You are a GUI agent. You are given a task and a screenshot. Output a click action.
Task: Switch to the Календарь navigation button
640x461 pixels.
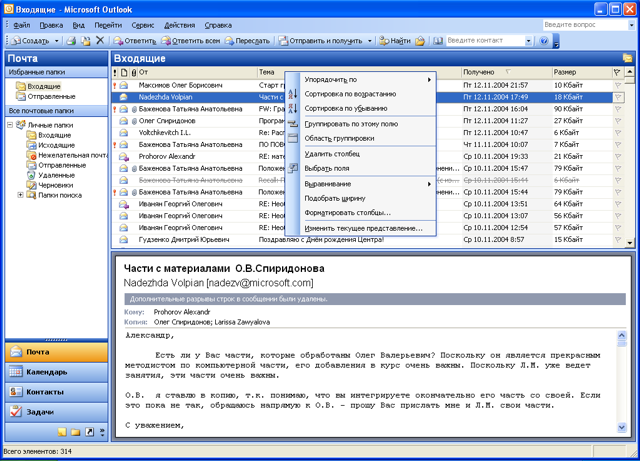click(56, 372)
